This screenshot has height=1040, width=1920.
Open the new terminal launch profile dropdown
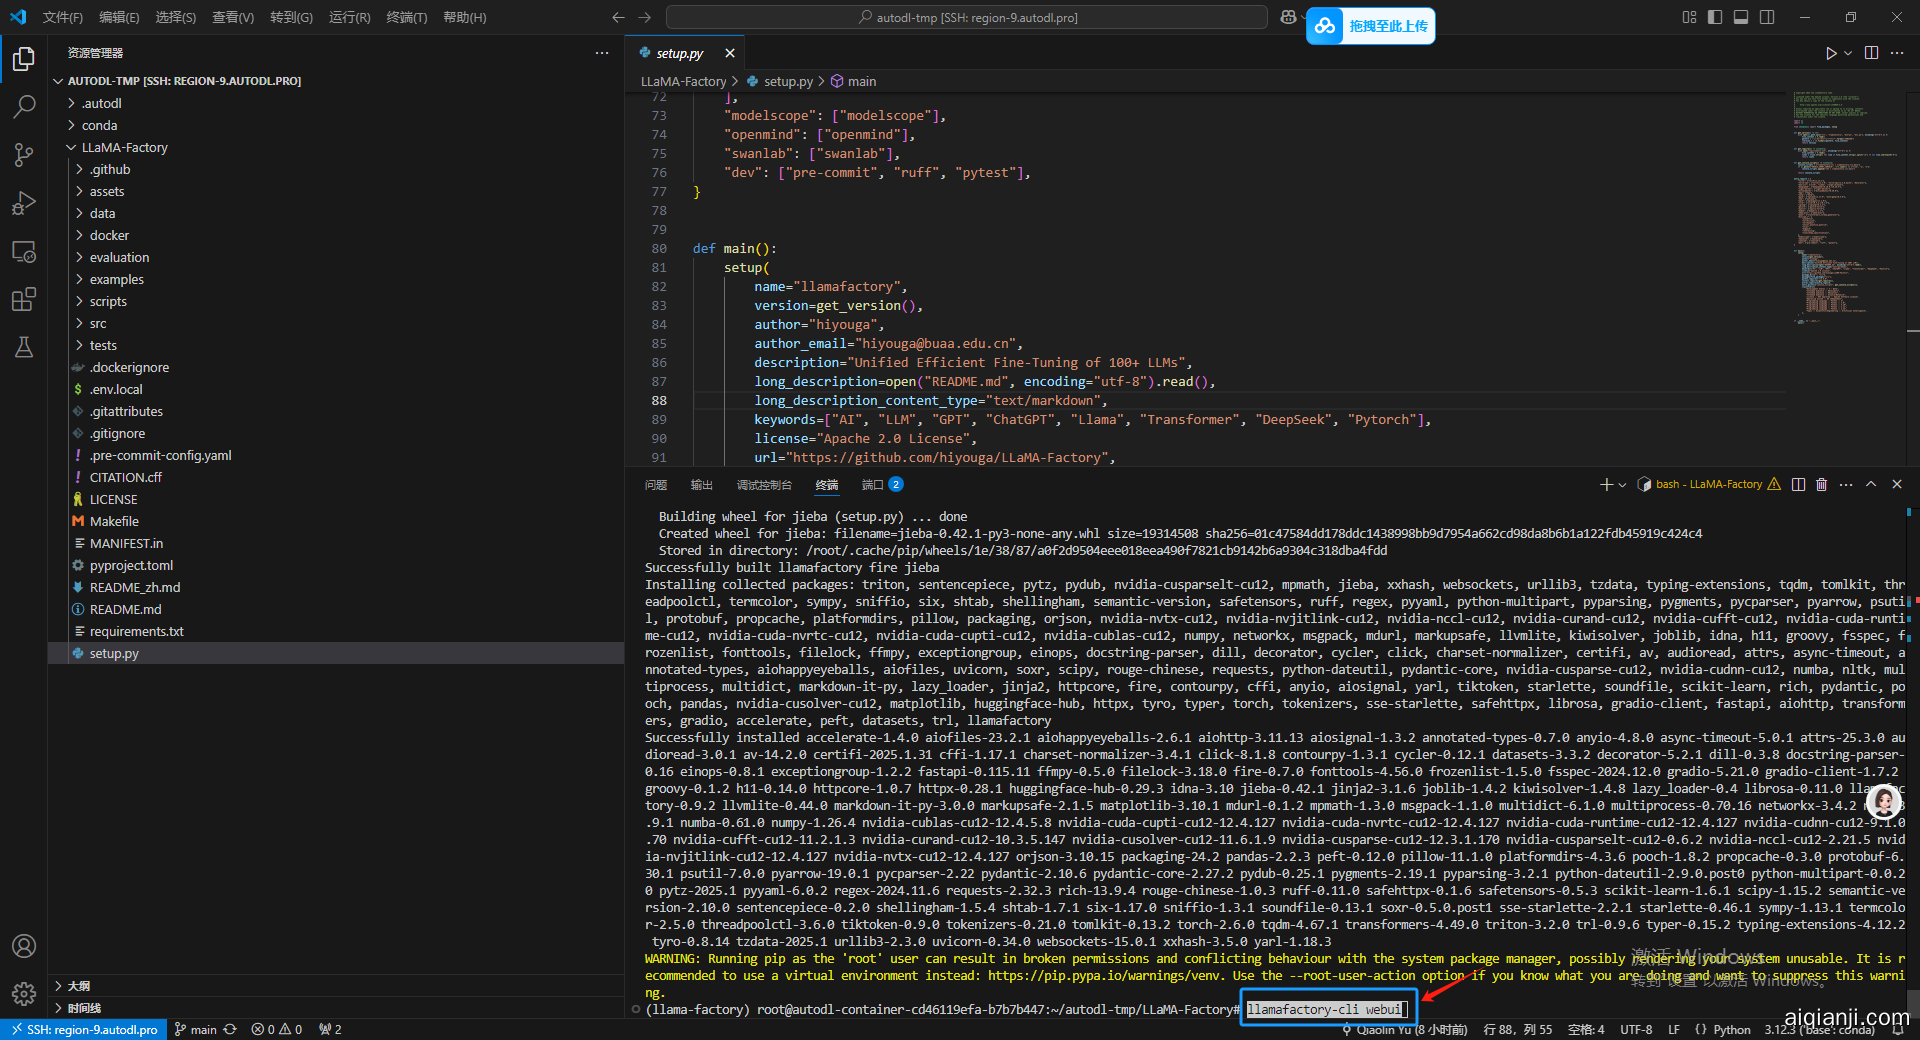pyautogui.click(x=1622, y=484)
